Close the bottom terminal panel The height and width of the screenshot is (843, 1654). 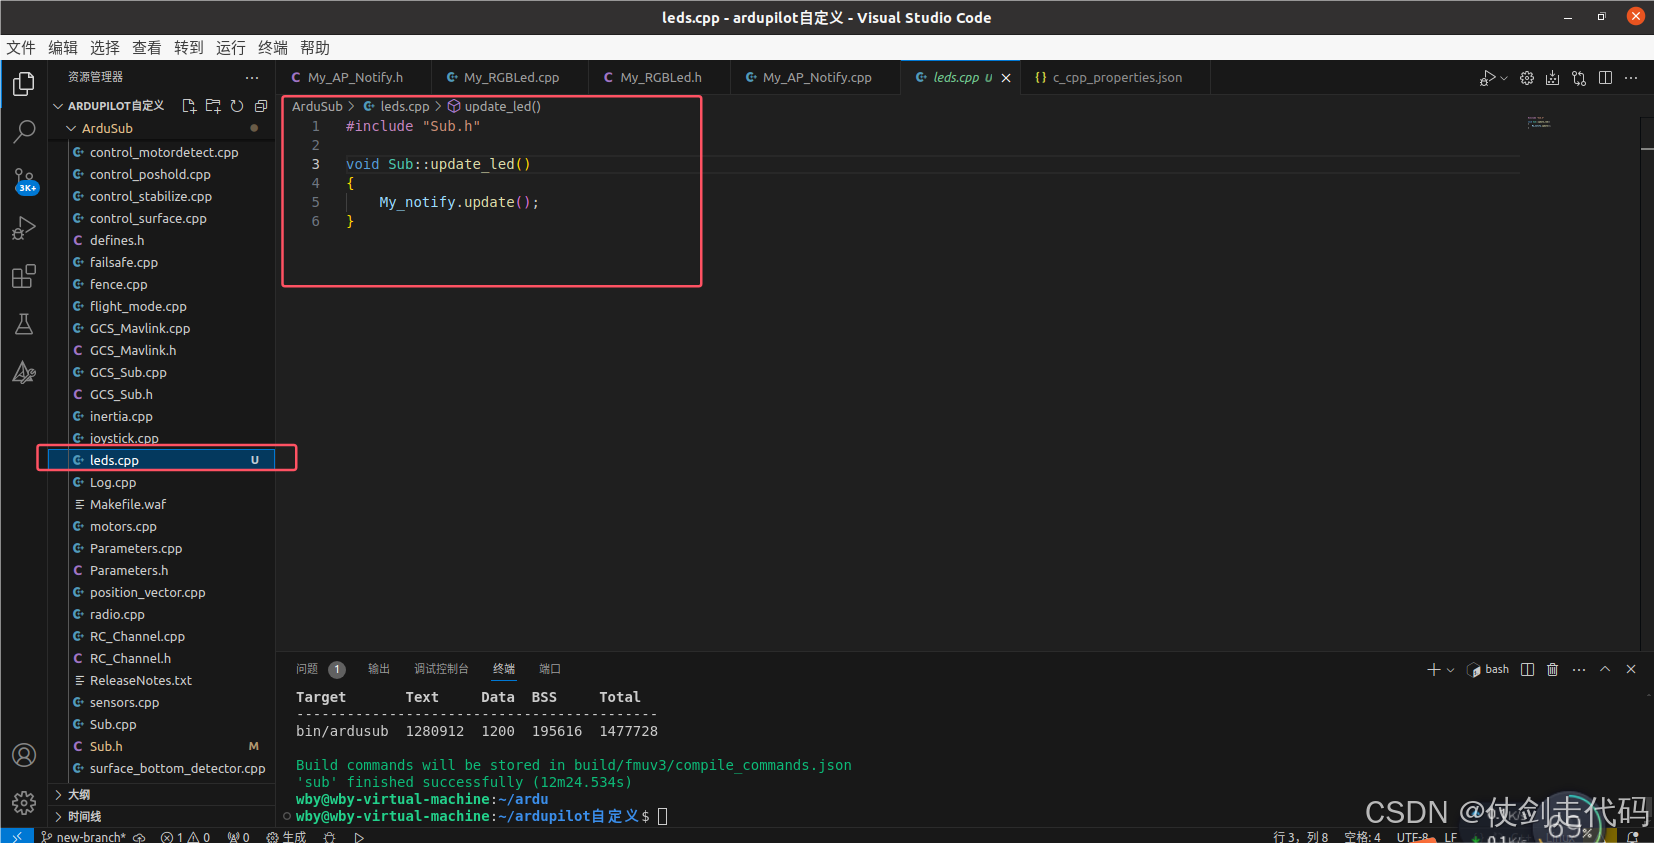tap(1631, 670)
